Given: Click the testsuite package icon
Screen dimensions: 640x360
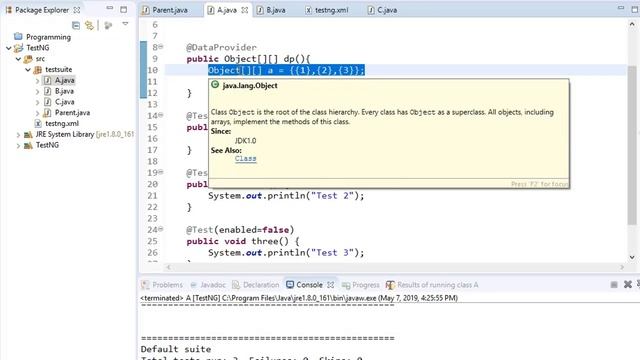Looking at the screenshot, I should point(38,69).
